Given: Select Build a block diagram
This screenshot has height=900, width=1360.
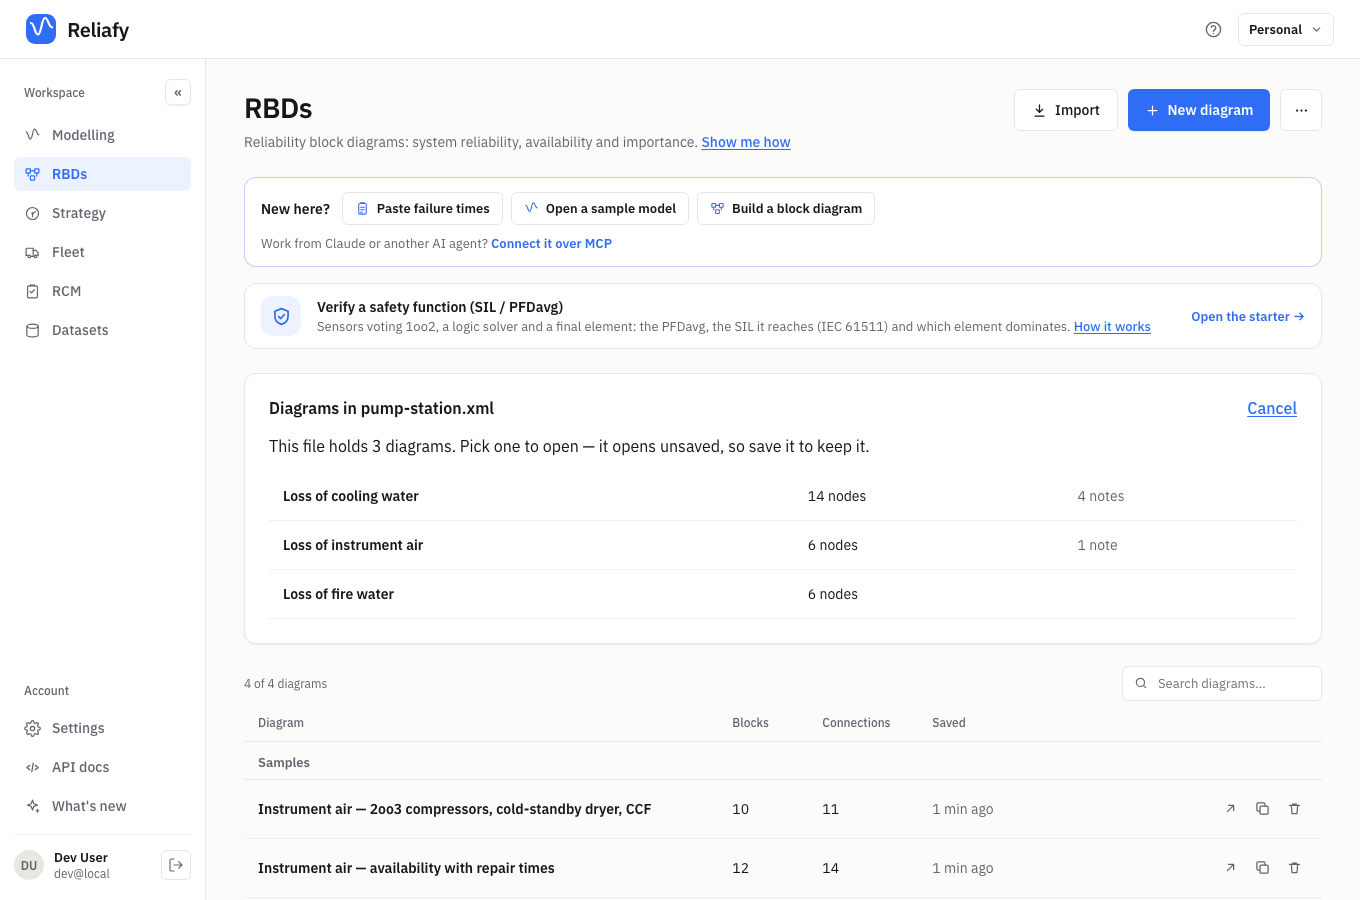Looking at the screenshot, I should 786,208.
